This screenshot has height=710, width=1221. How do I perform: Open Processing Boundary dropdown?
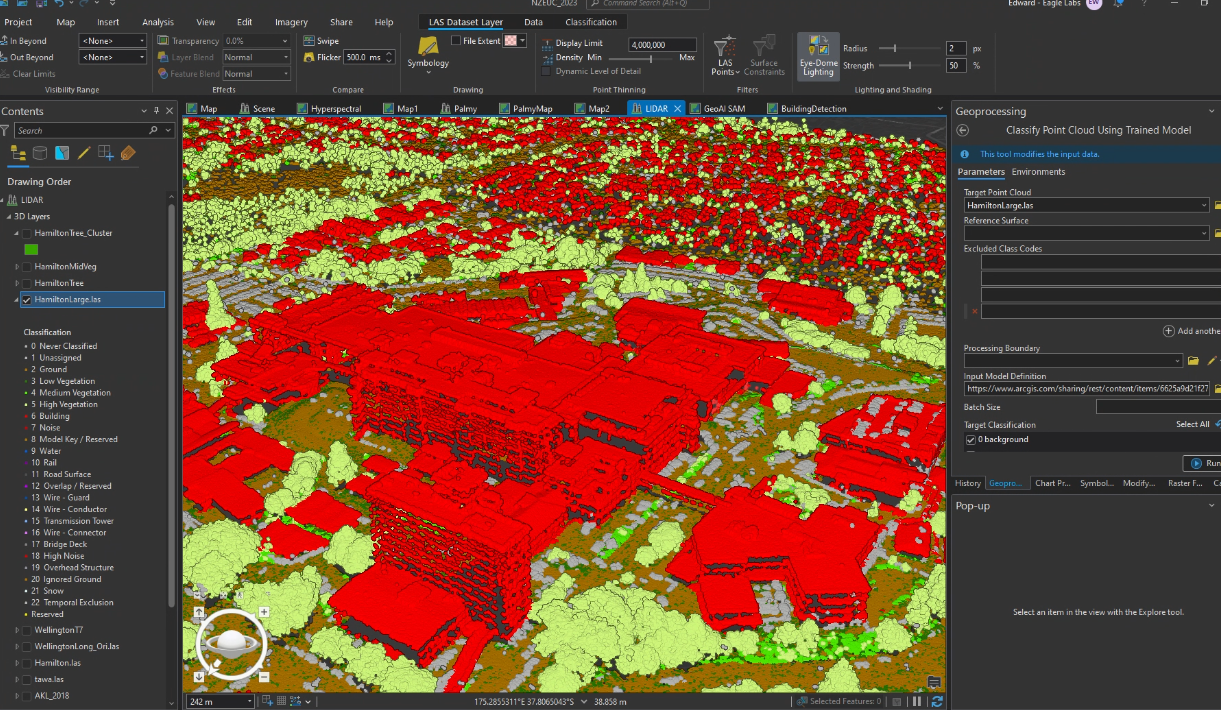pos(1177,360)
